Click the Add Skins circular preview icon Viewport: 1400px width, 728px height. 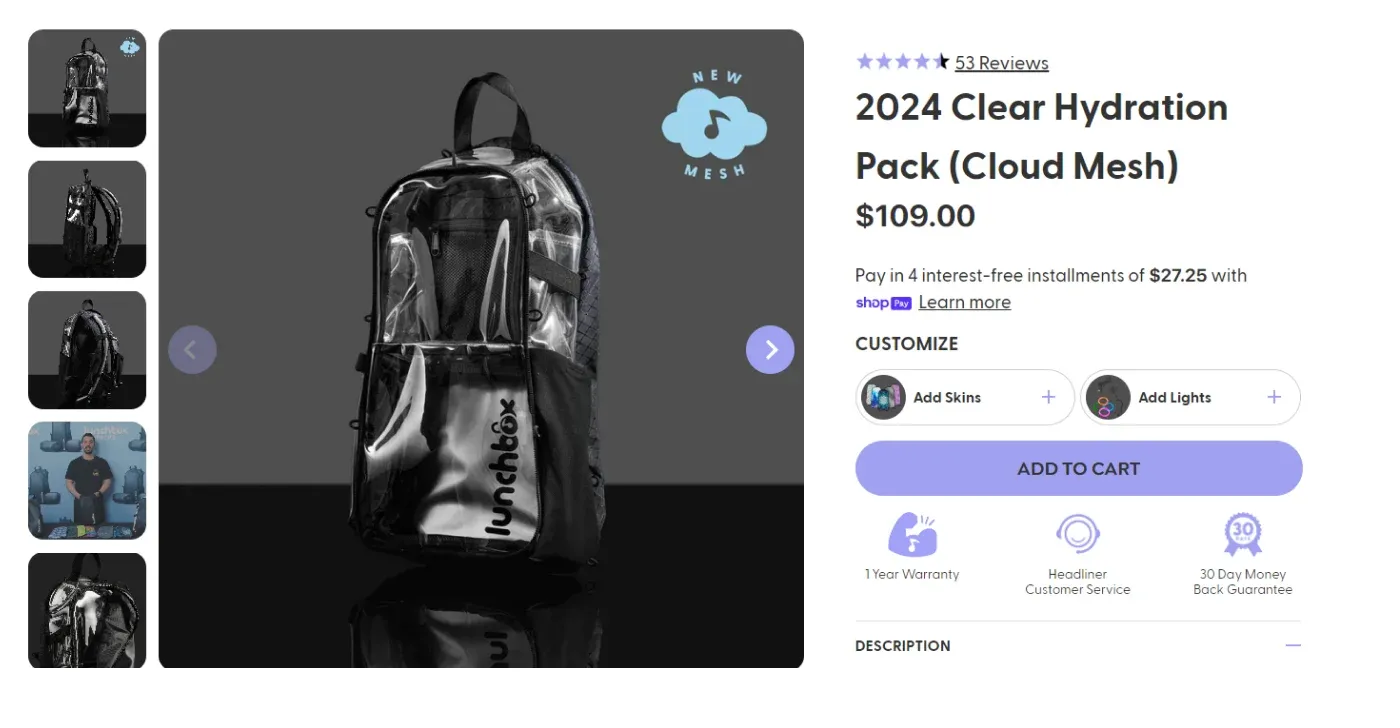(x=882, y=397)
